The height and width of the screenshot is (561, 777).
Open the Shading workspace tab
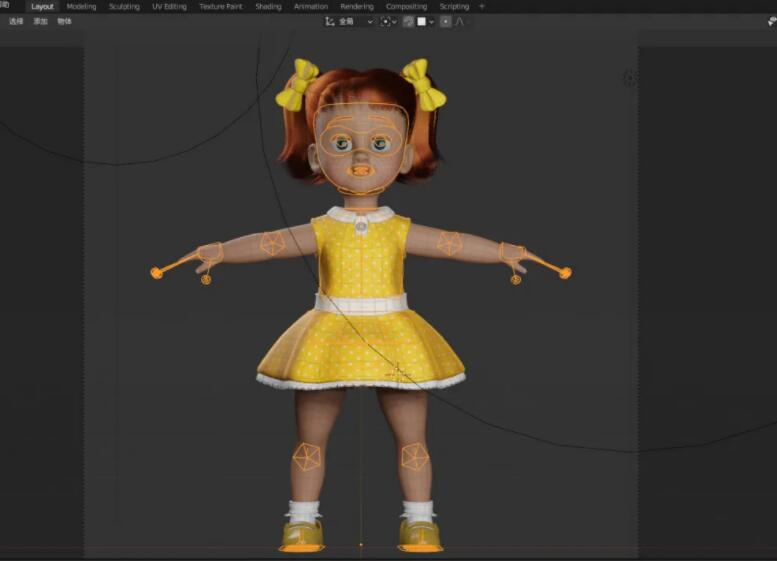[x=268, y=6]
